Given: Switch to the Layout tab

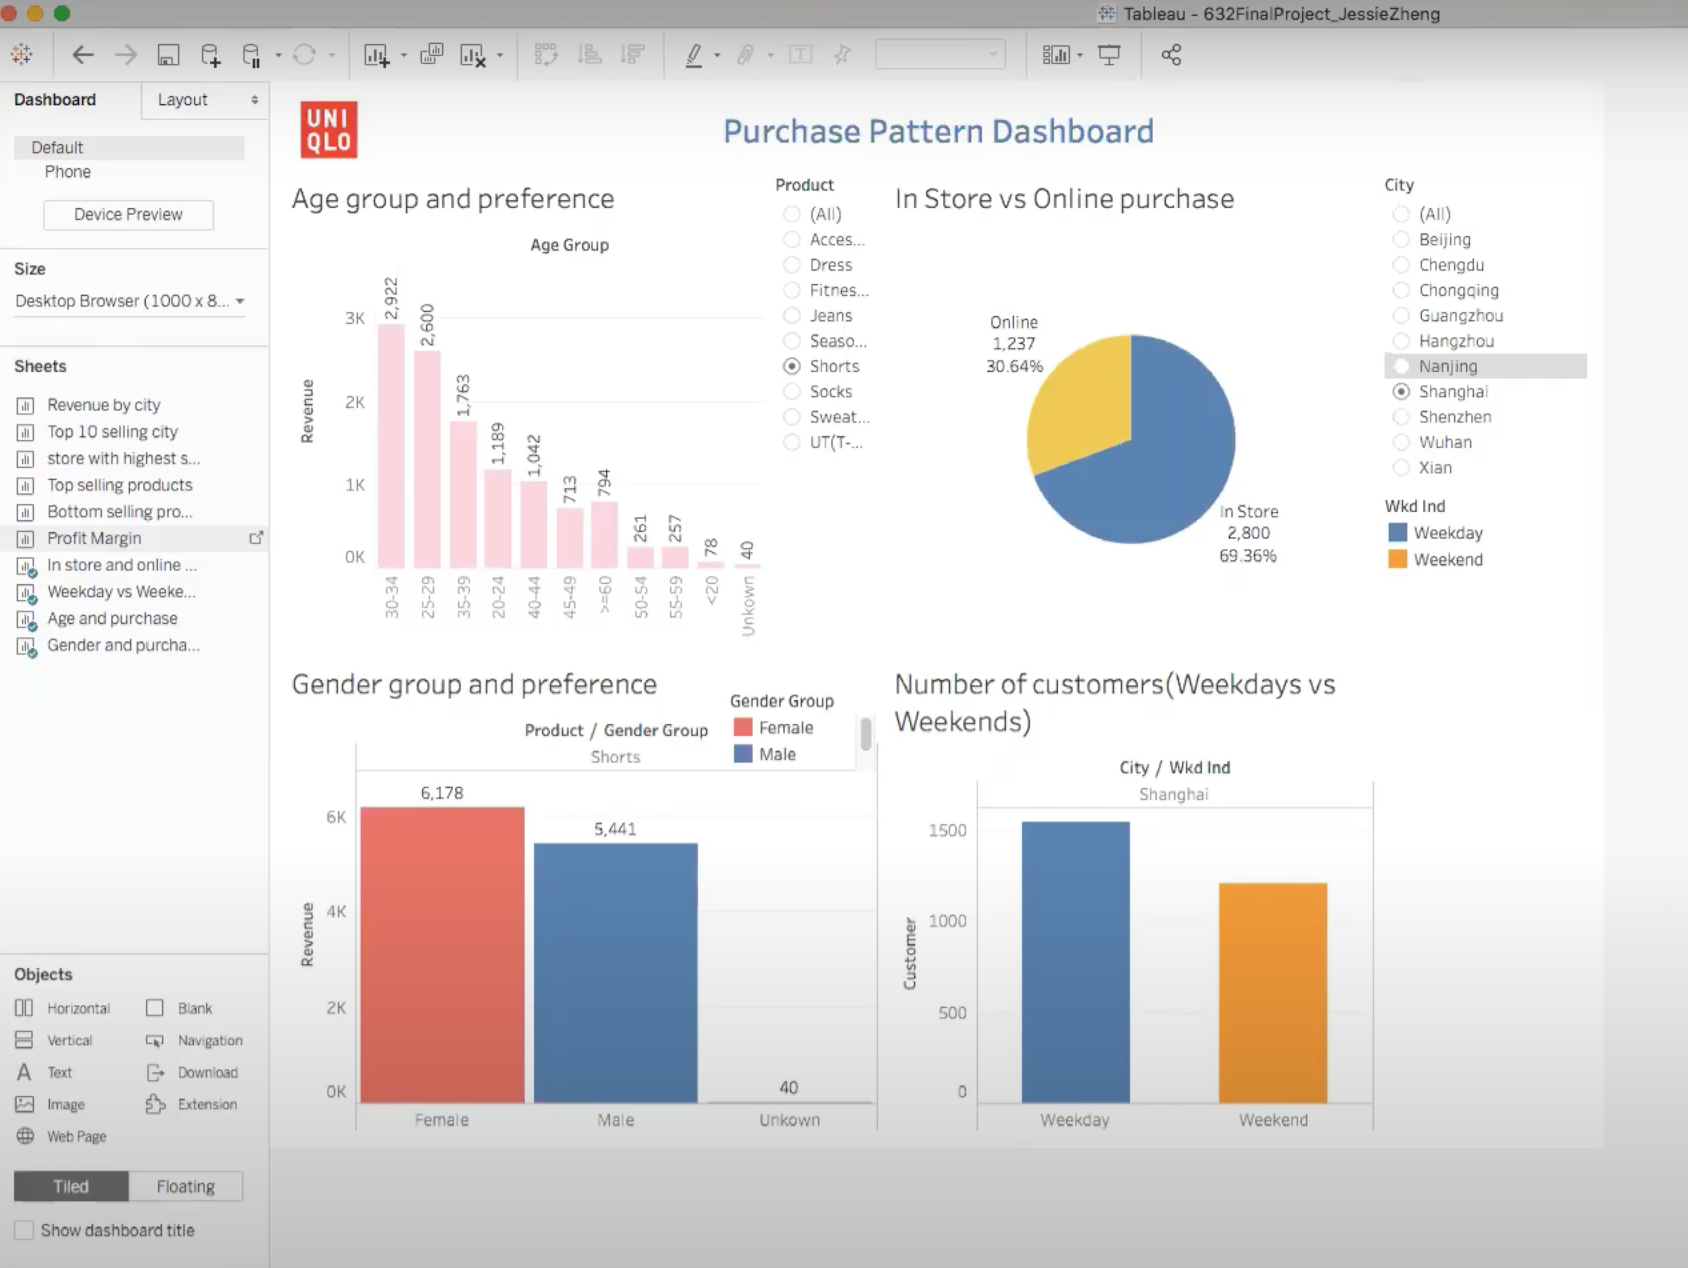Looking at the screenshot, I should click(x=183, y=100).
